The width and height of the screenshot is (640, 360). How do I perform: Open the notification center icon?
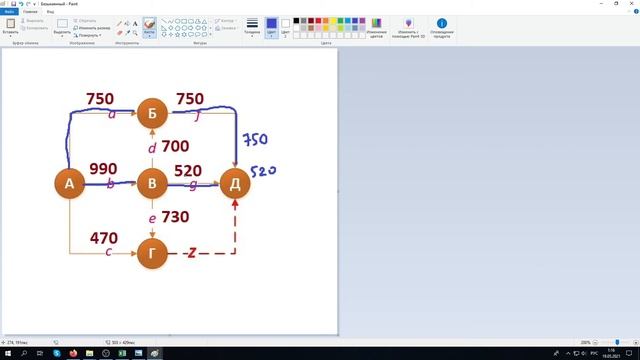point(629,353)
